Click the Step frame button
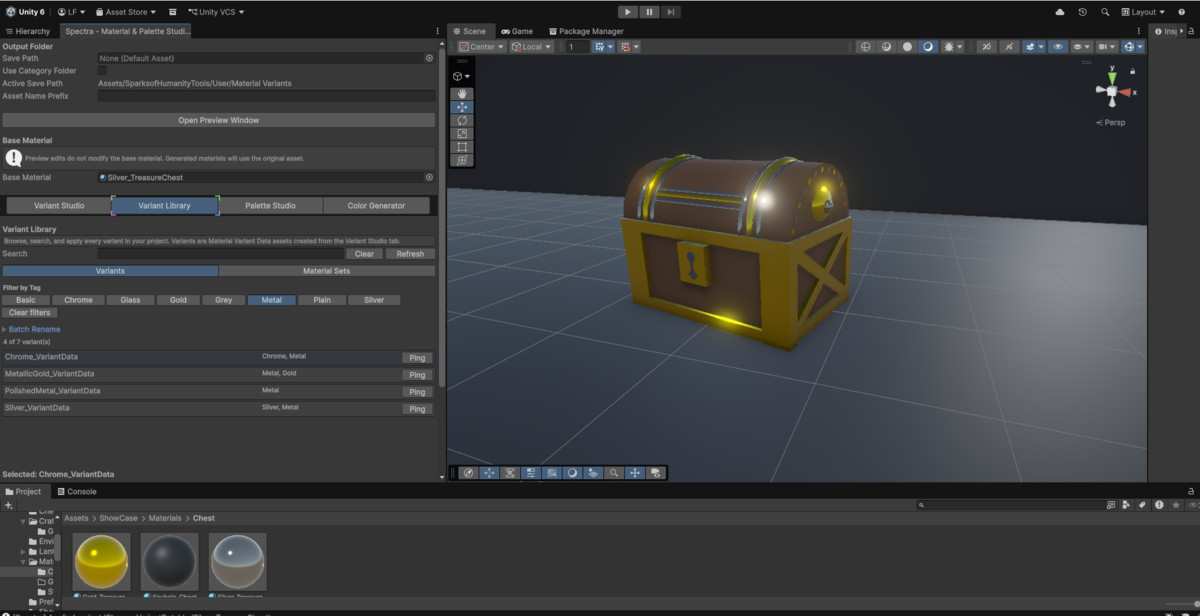 (671, 12)
